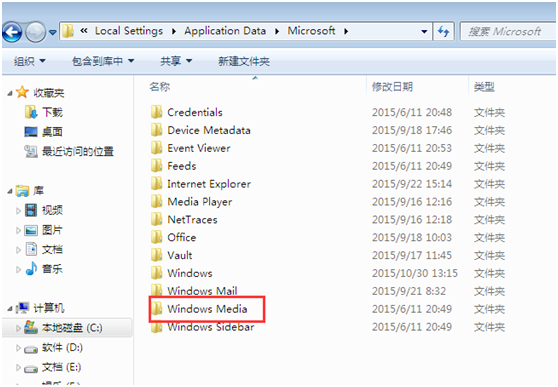Expand the 文档 (E:) drive node

coord(18,367)
